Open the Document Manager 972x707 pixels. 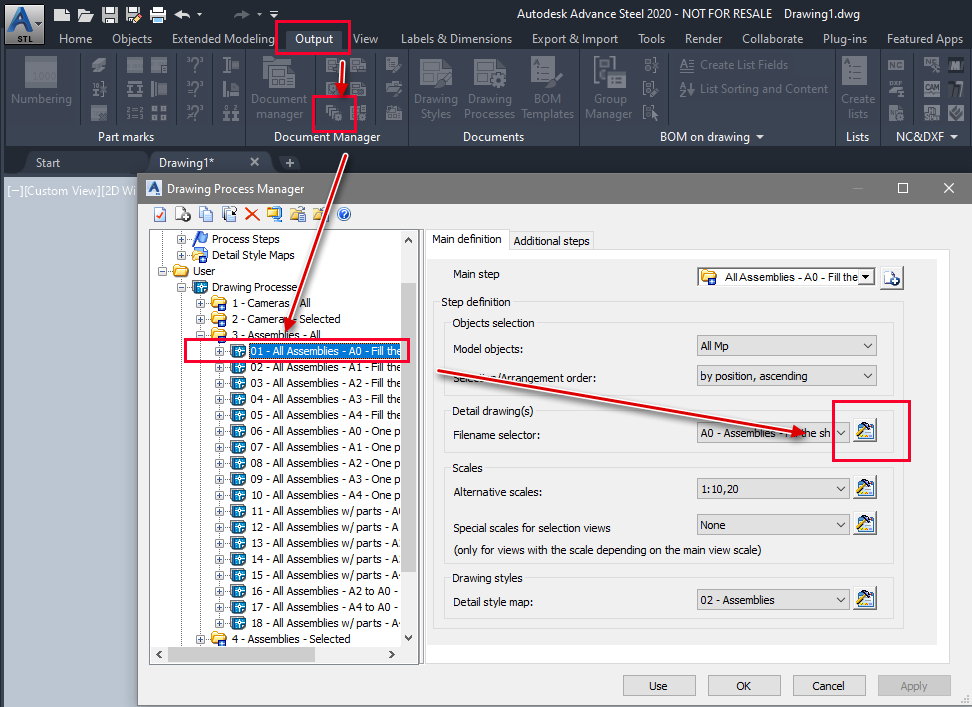[x=278, y=88]
